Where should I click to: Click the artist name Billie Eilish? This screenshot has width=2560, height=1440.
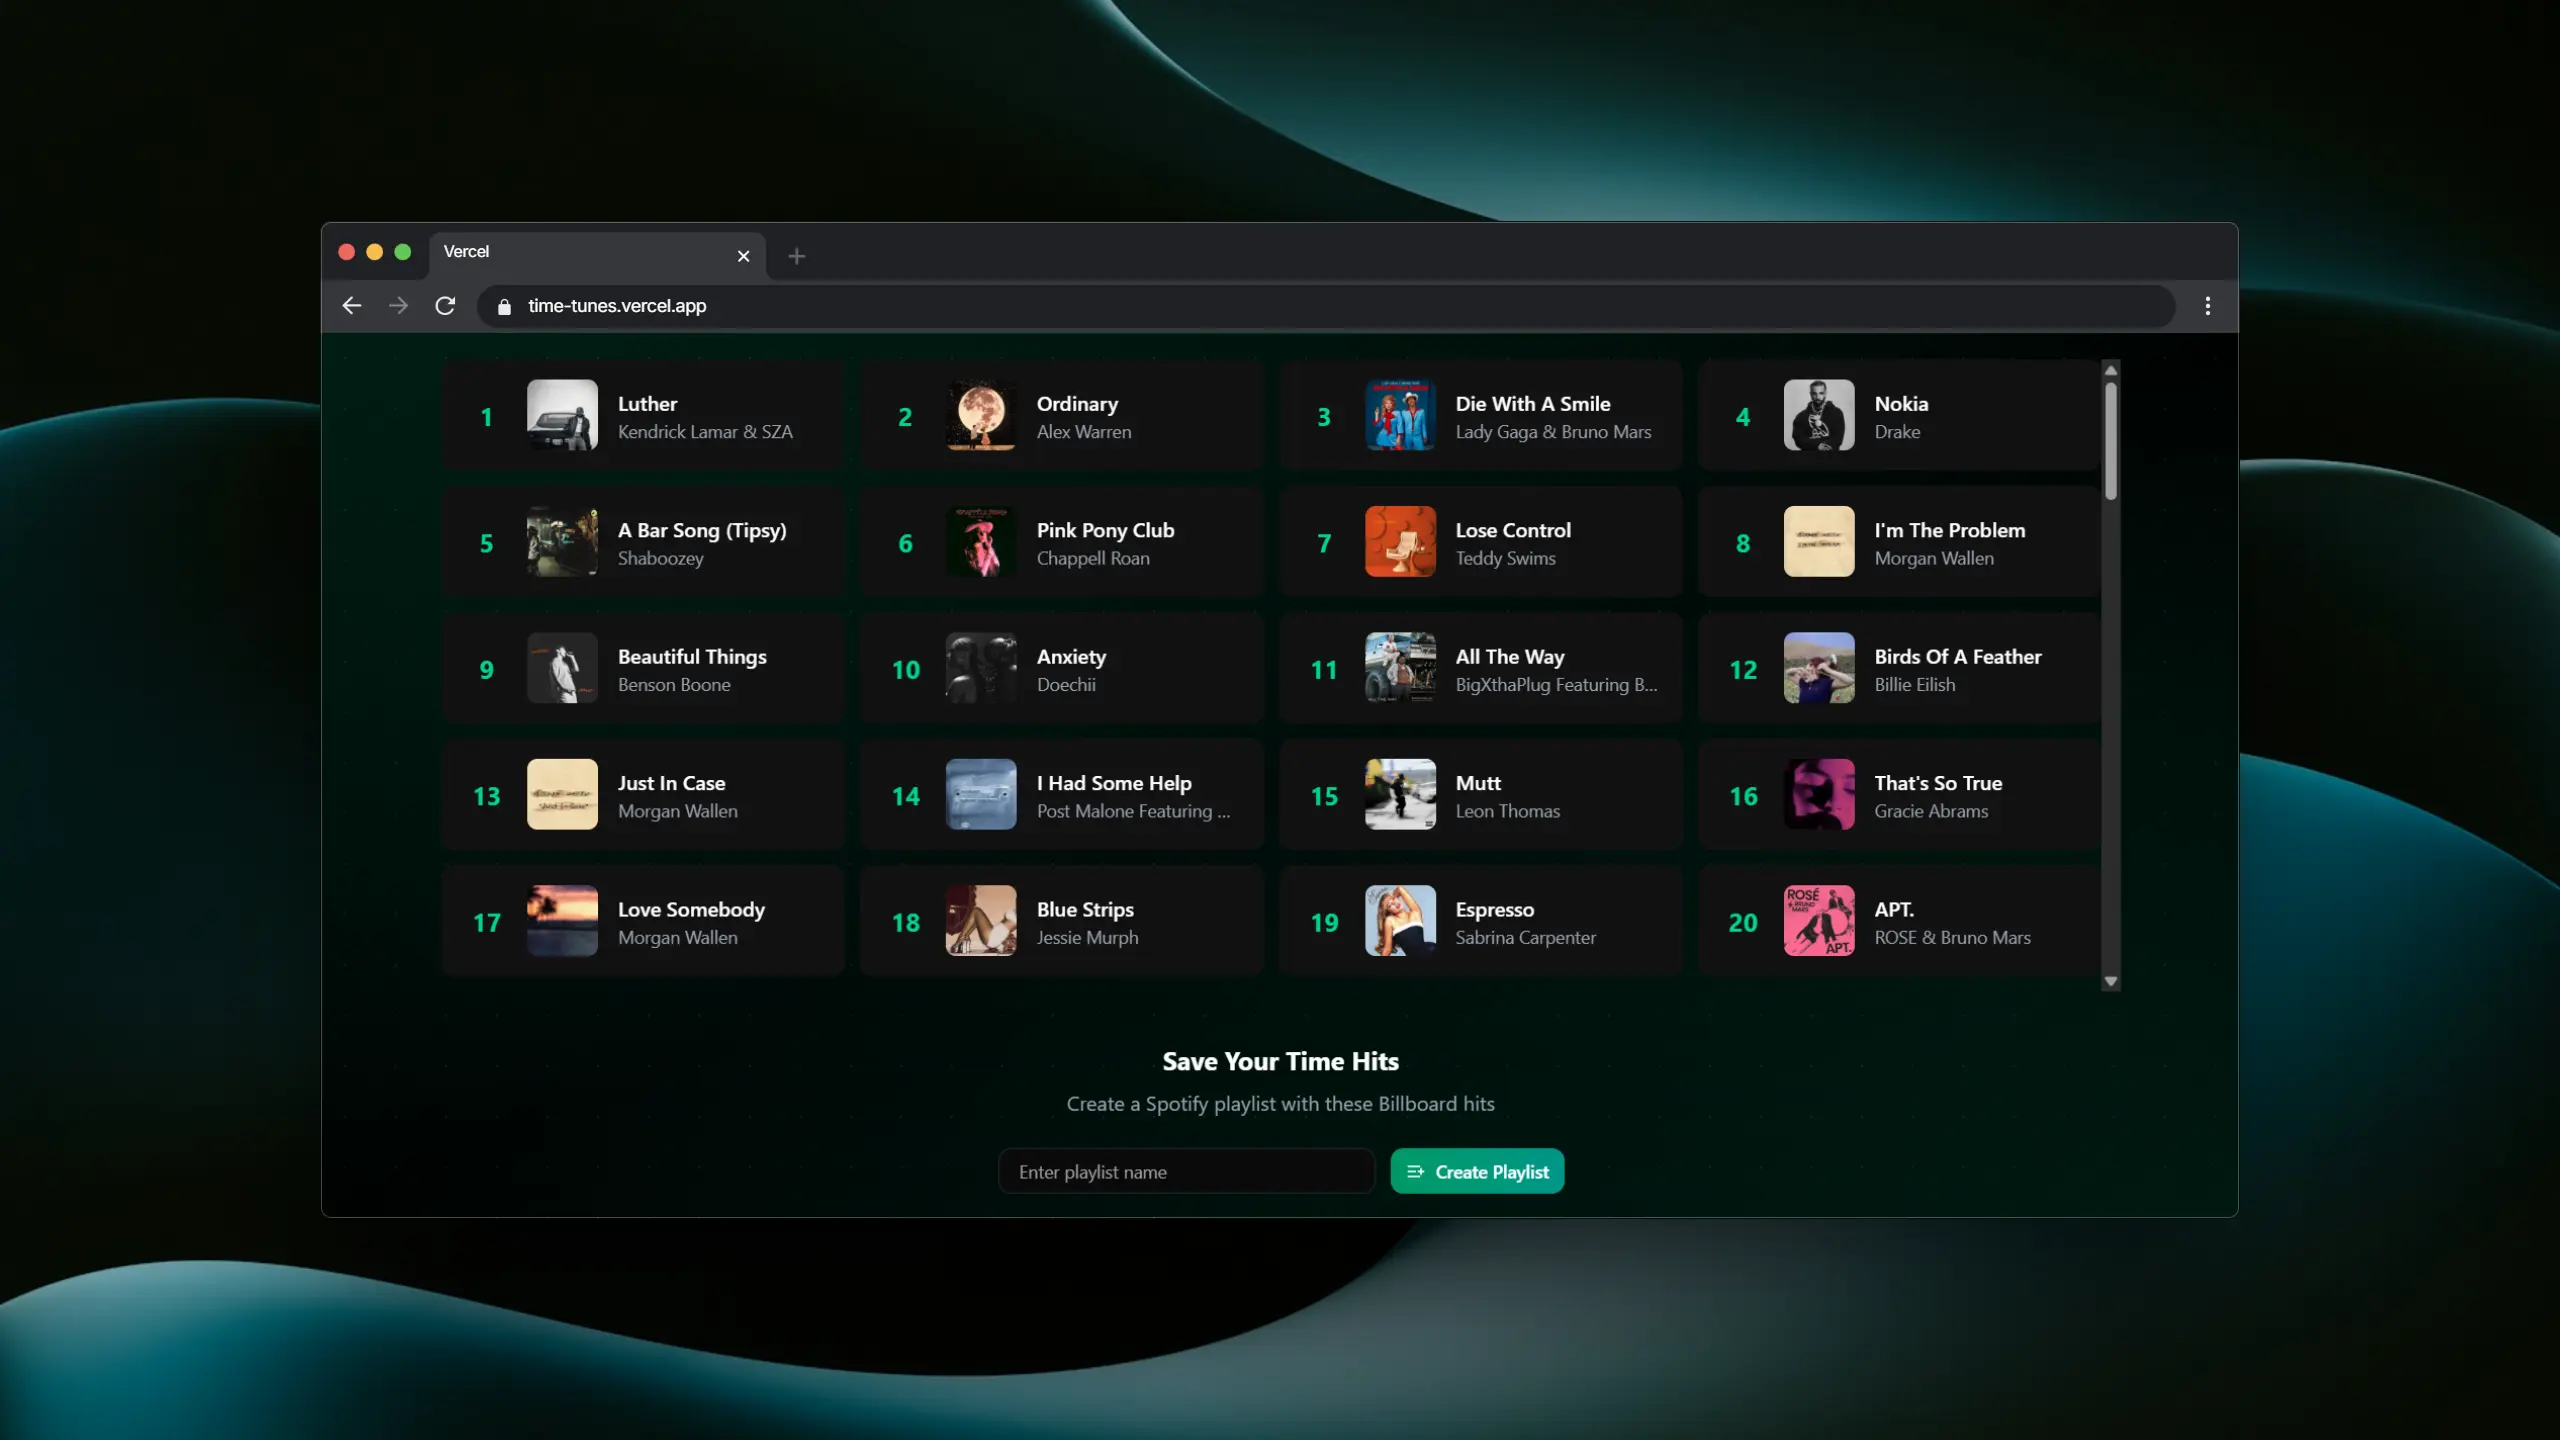coord(1914,685)
